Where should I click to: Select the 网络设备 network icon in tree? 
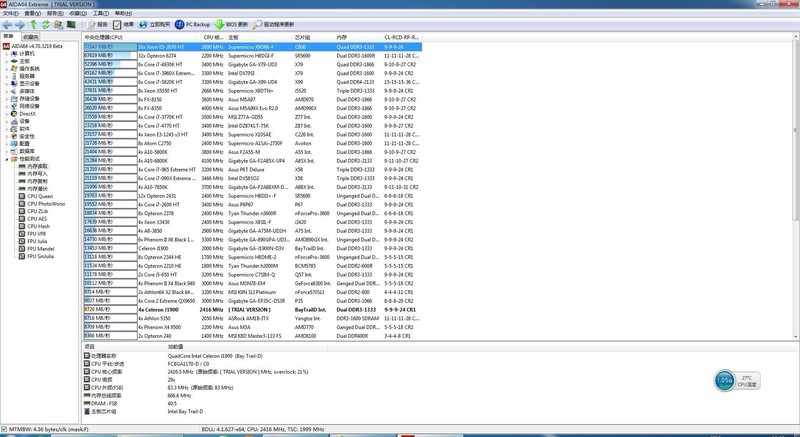(x=14, y=106)
